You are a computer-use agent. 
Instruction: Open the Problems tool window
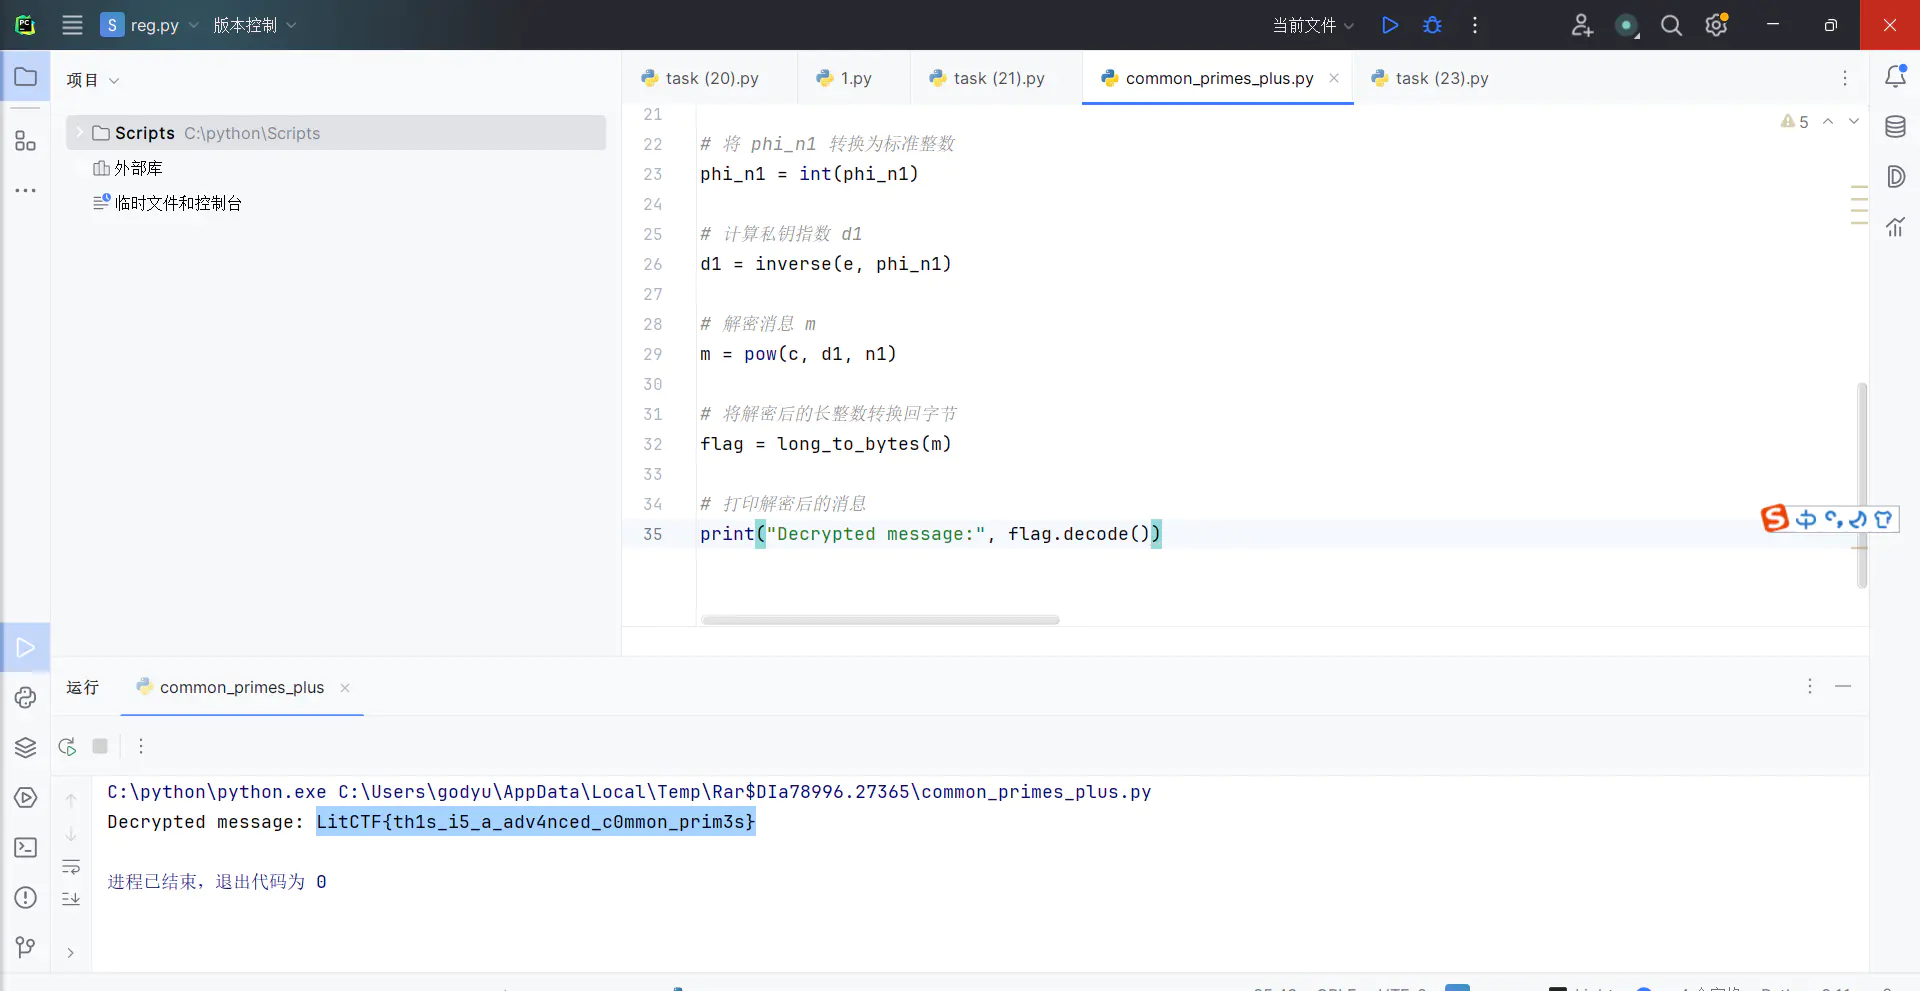[25, 898]
